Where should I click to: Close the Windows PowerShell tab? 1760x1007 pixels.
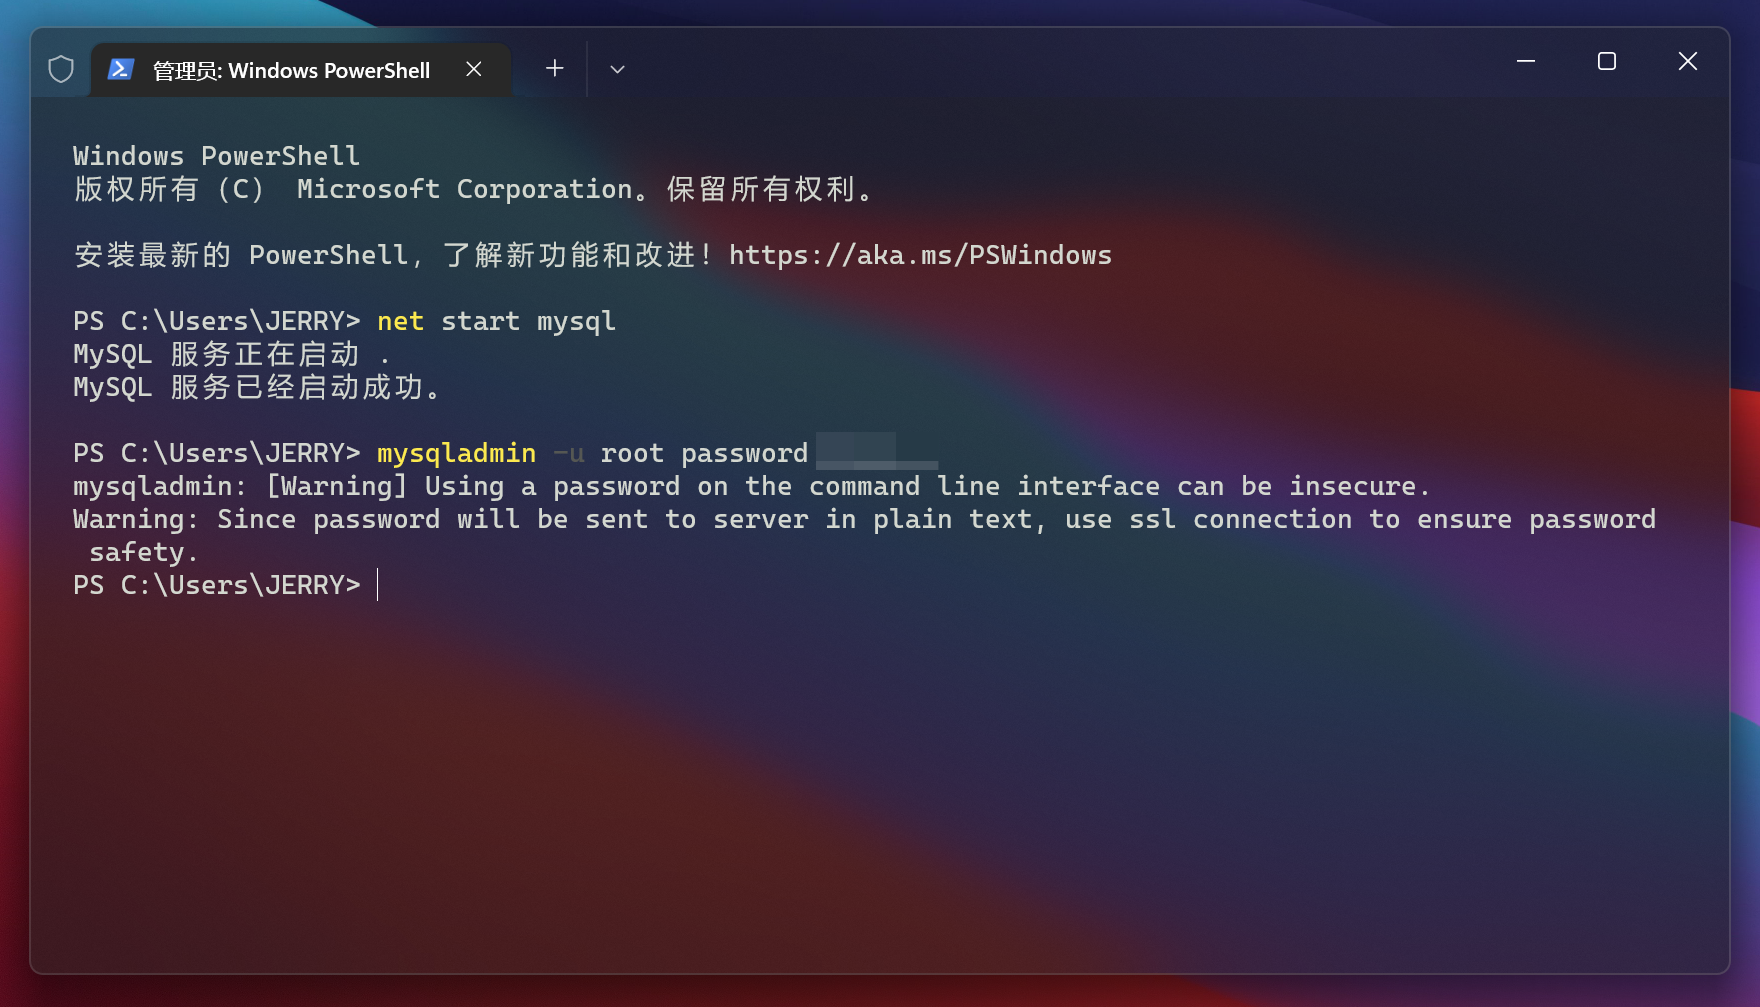point(474,69)
